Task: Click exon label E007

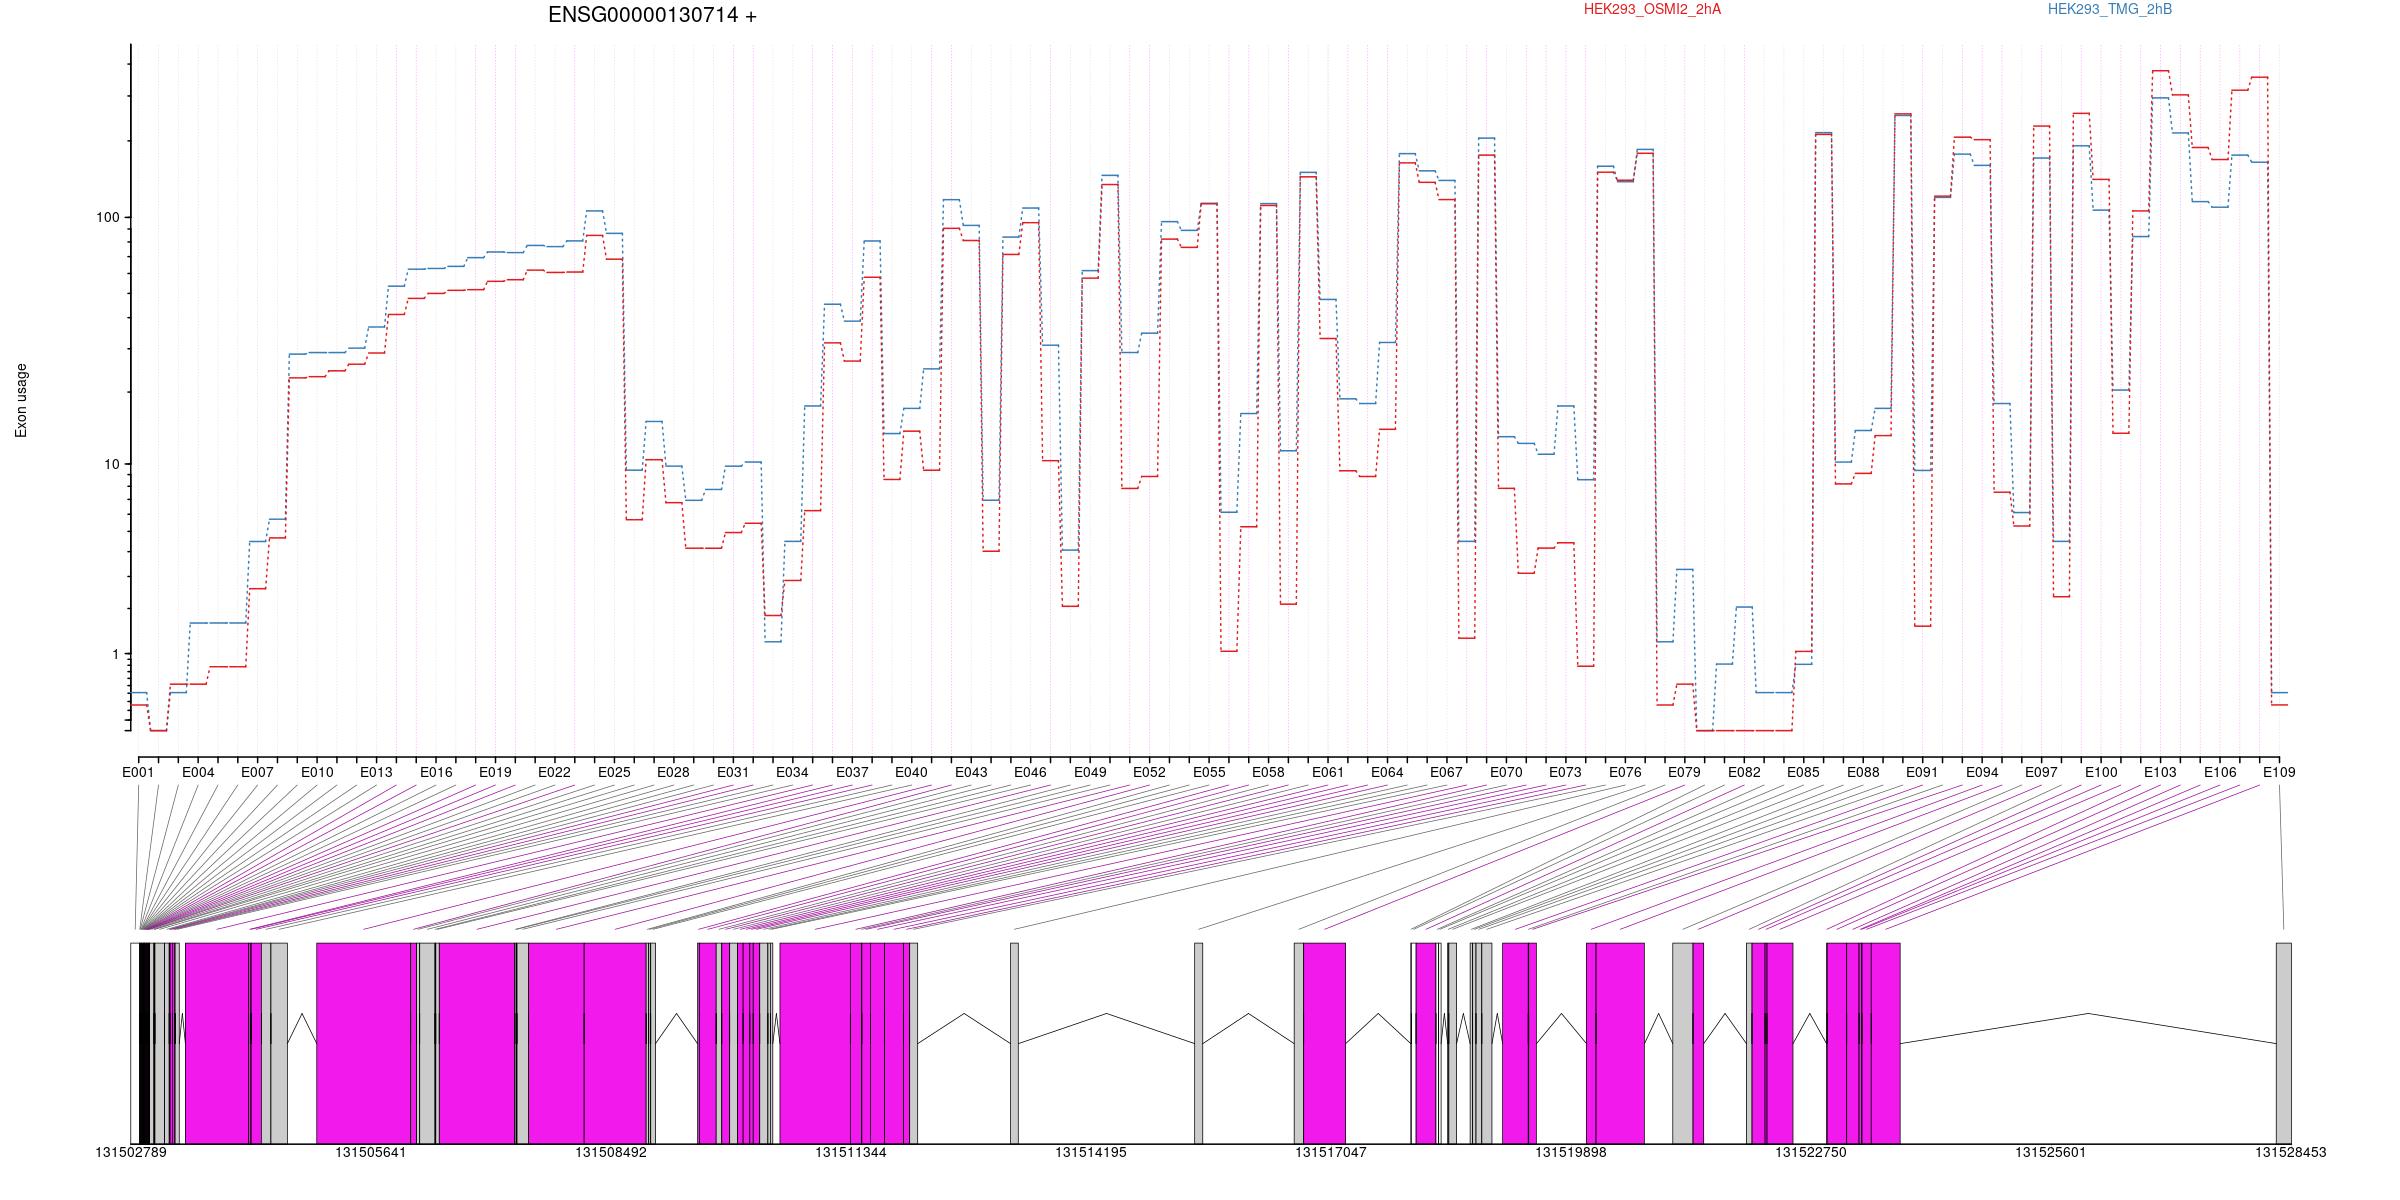Action: pos(257,772)
